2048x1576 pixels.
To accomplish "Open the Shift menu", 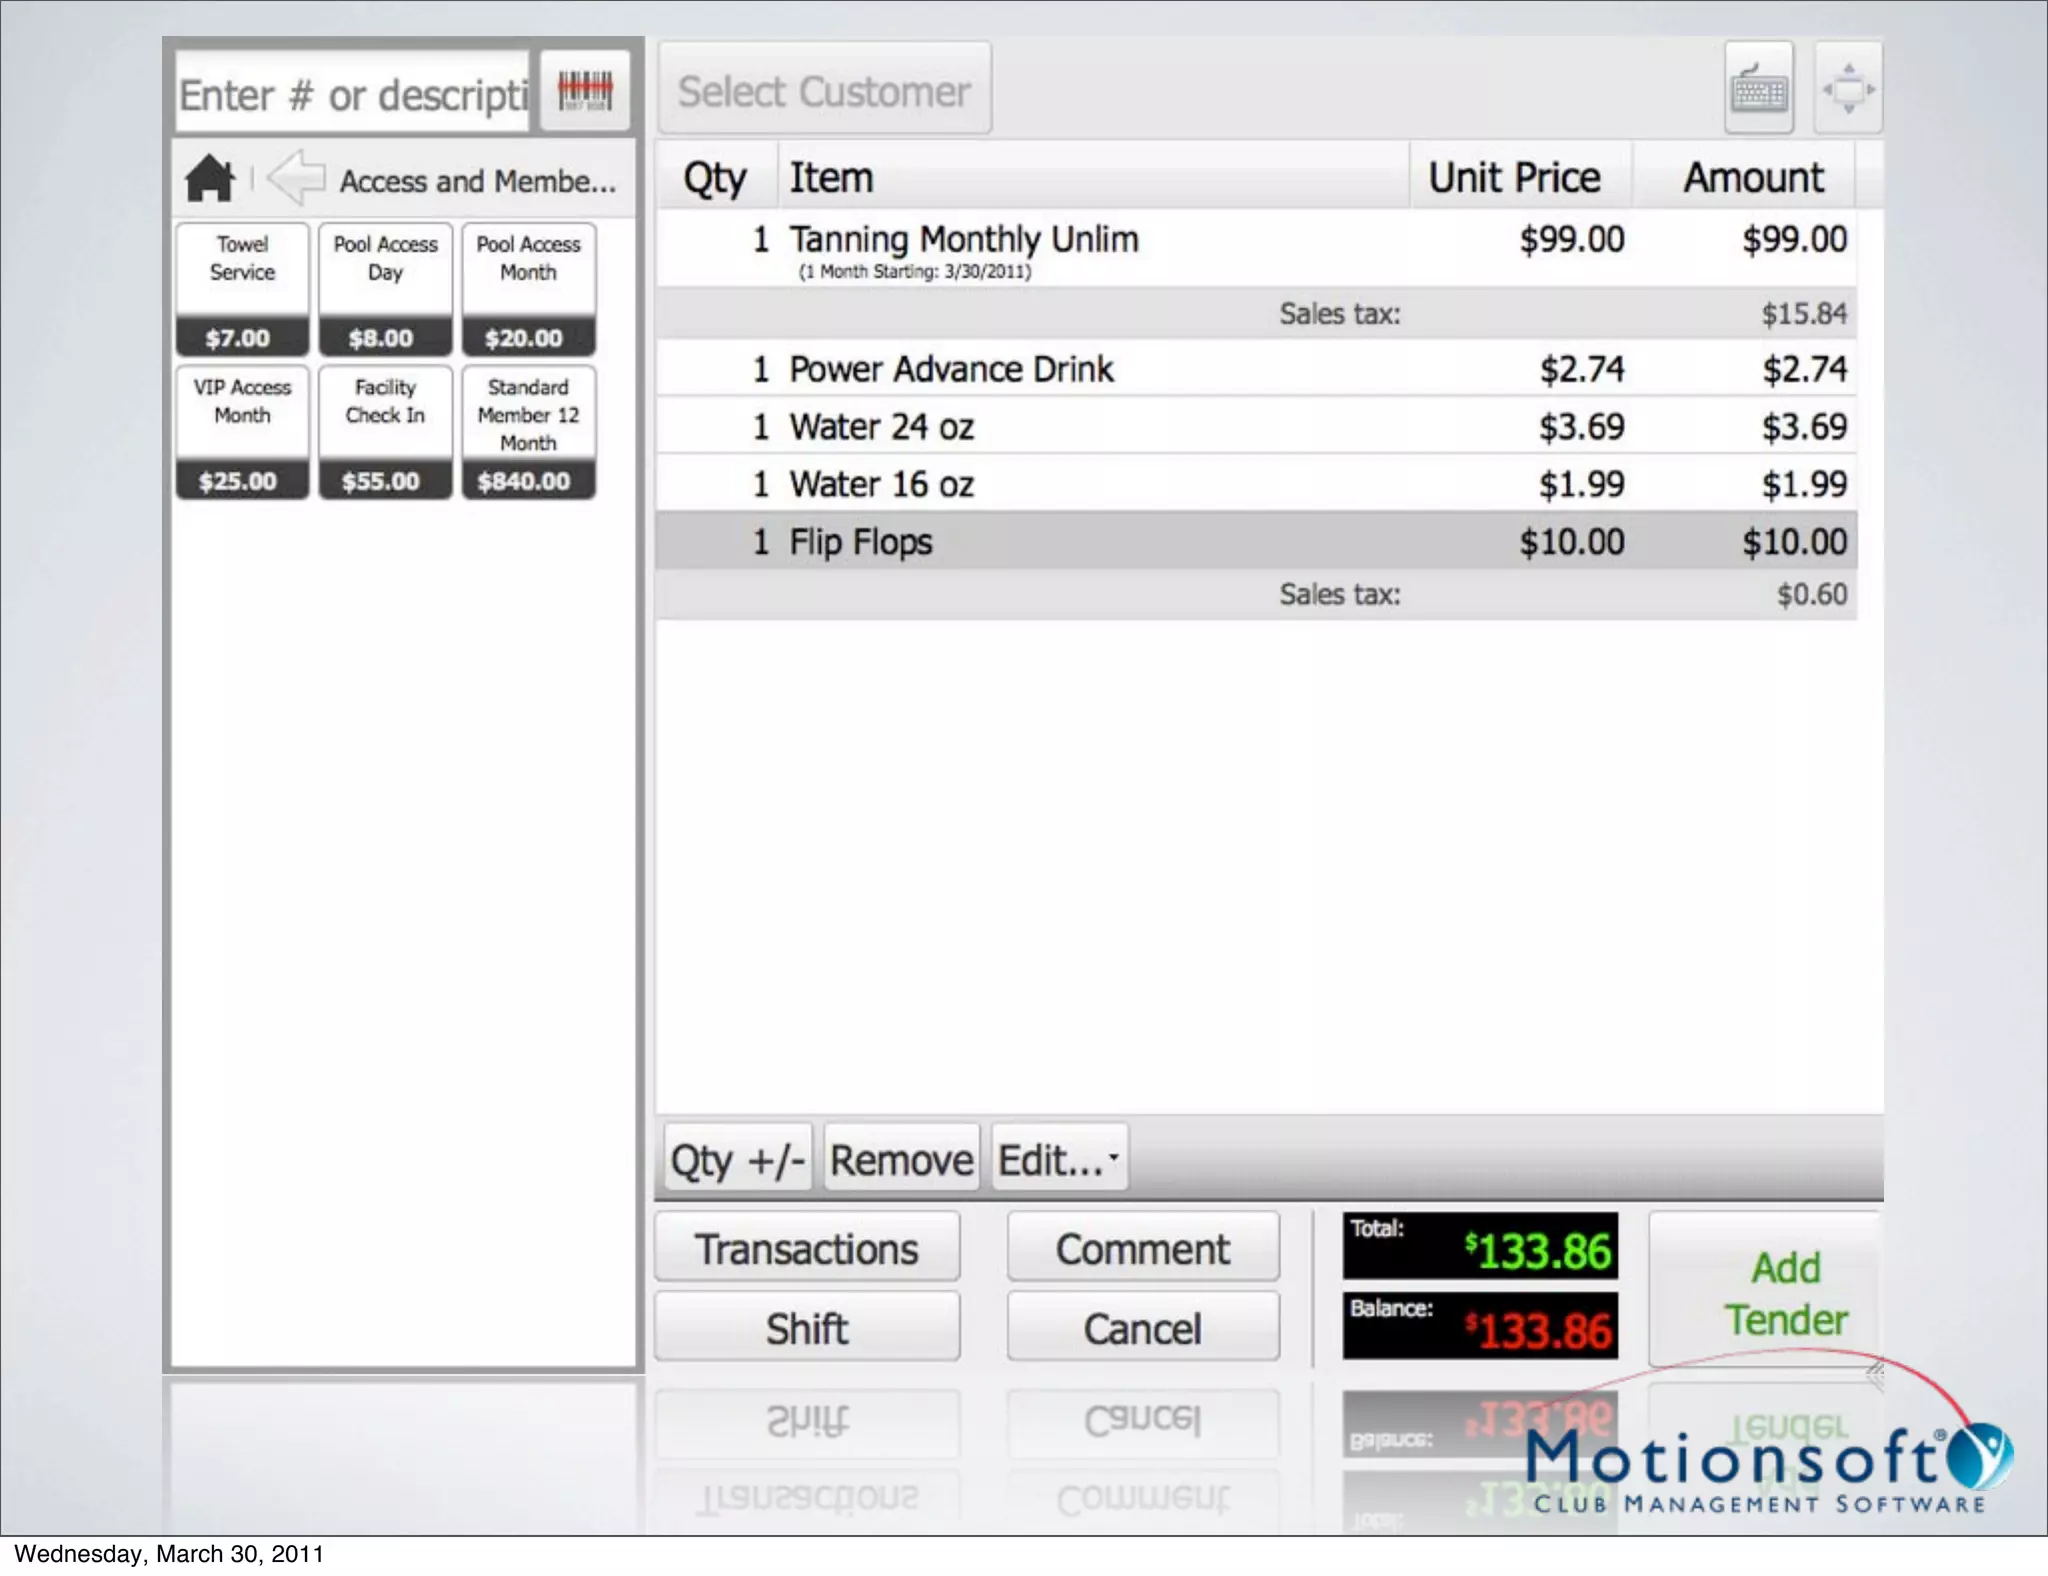I will 807,1328.
